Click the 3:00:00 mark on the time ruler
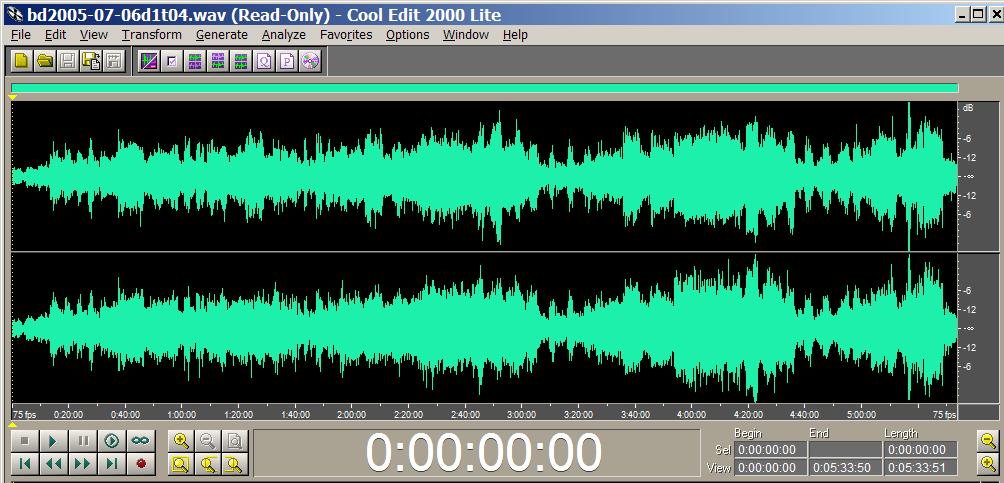 pyautogui.click(x=521, y=414)
